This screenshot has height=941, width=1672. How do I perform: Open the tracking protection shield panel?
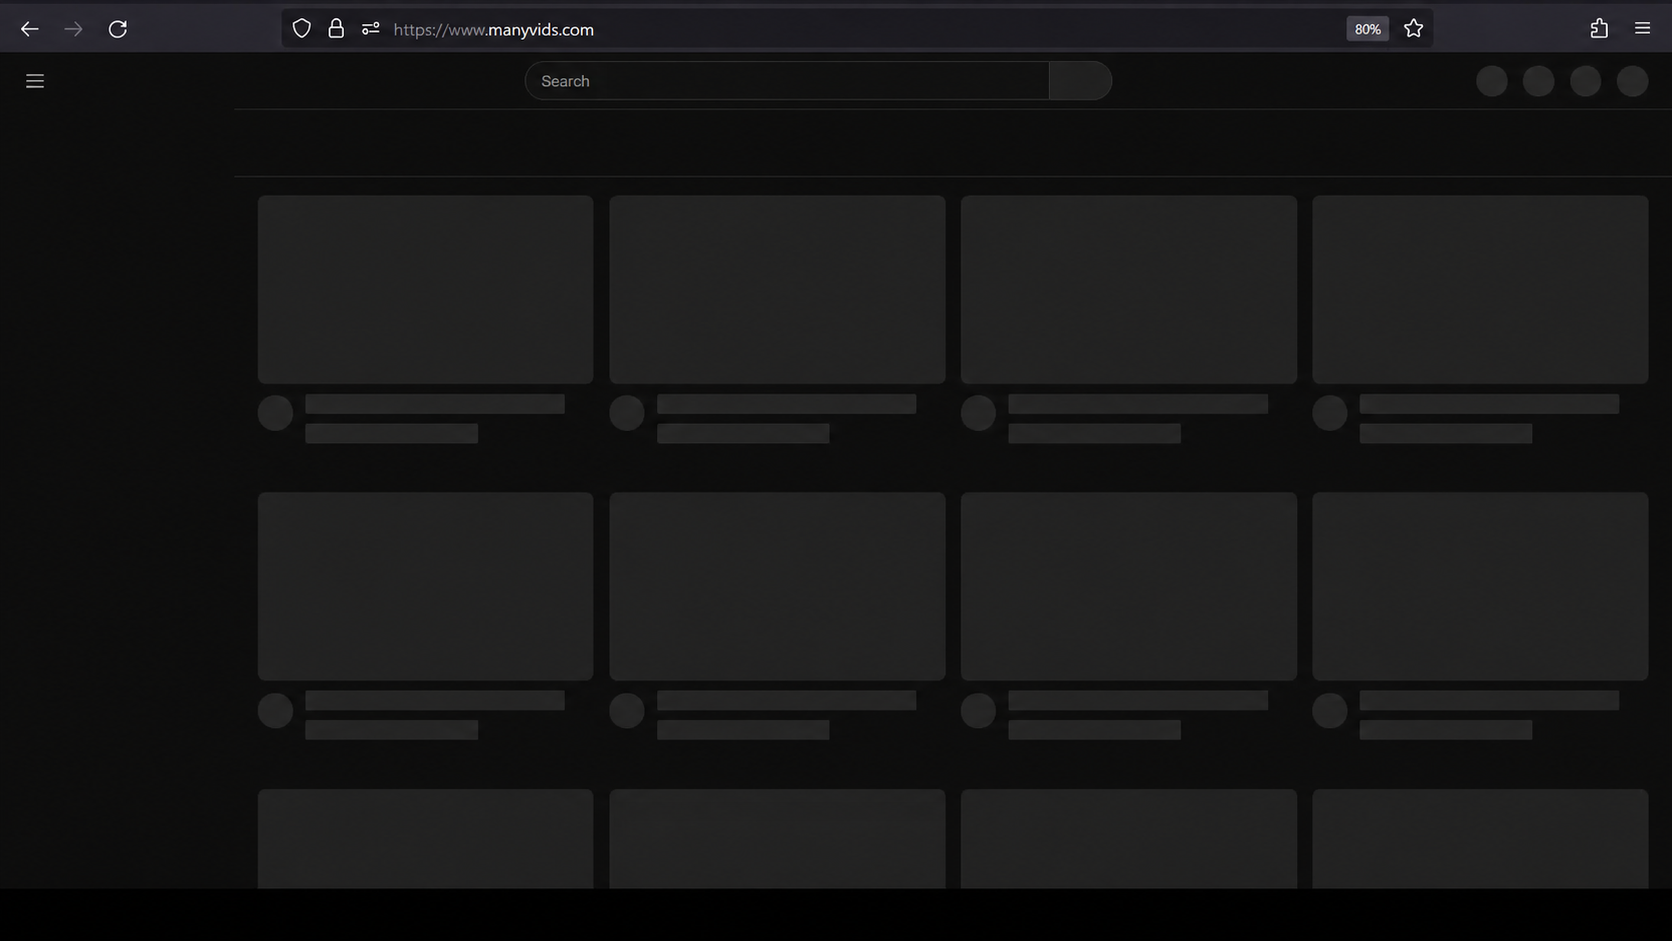tap(302, 29)
